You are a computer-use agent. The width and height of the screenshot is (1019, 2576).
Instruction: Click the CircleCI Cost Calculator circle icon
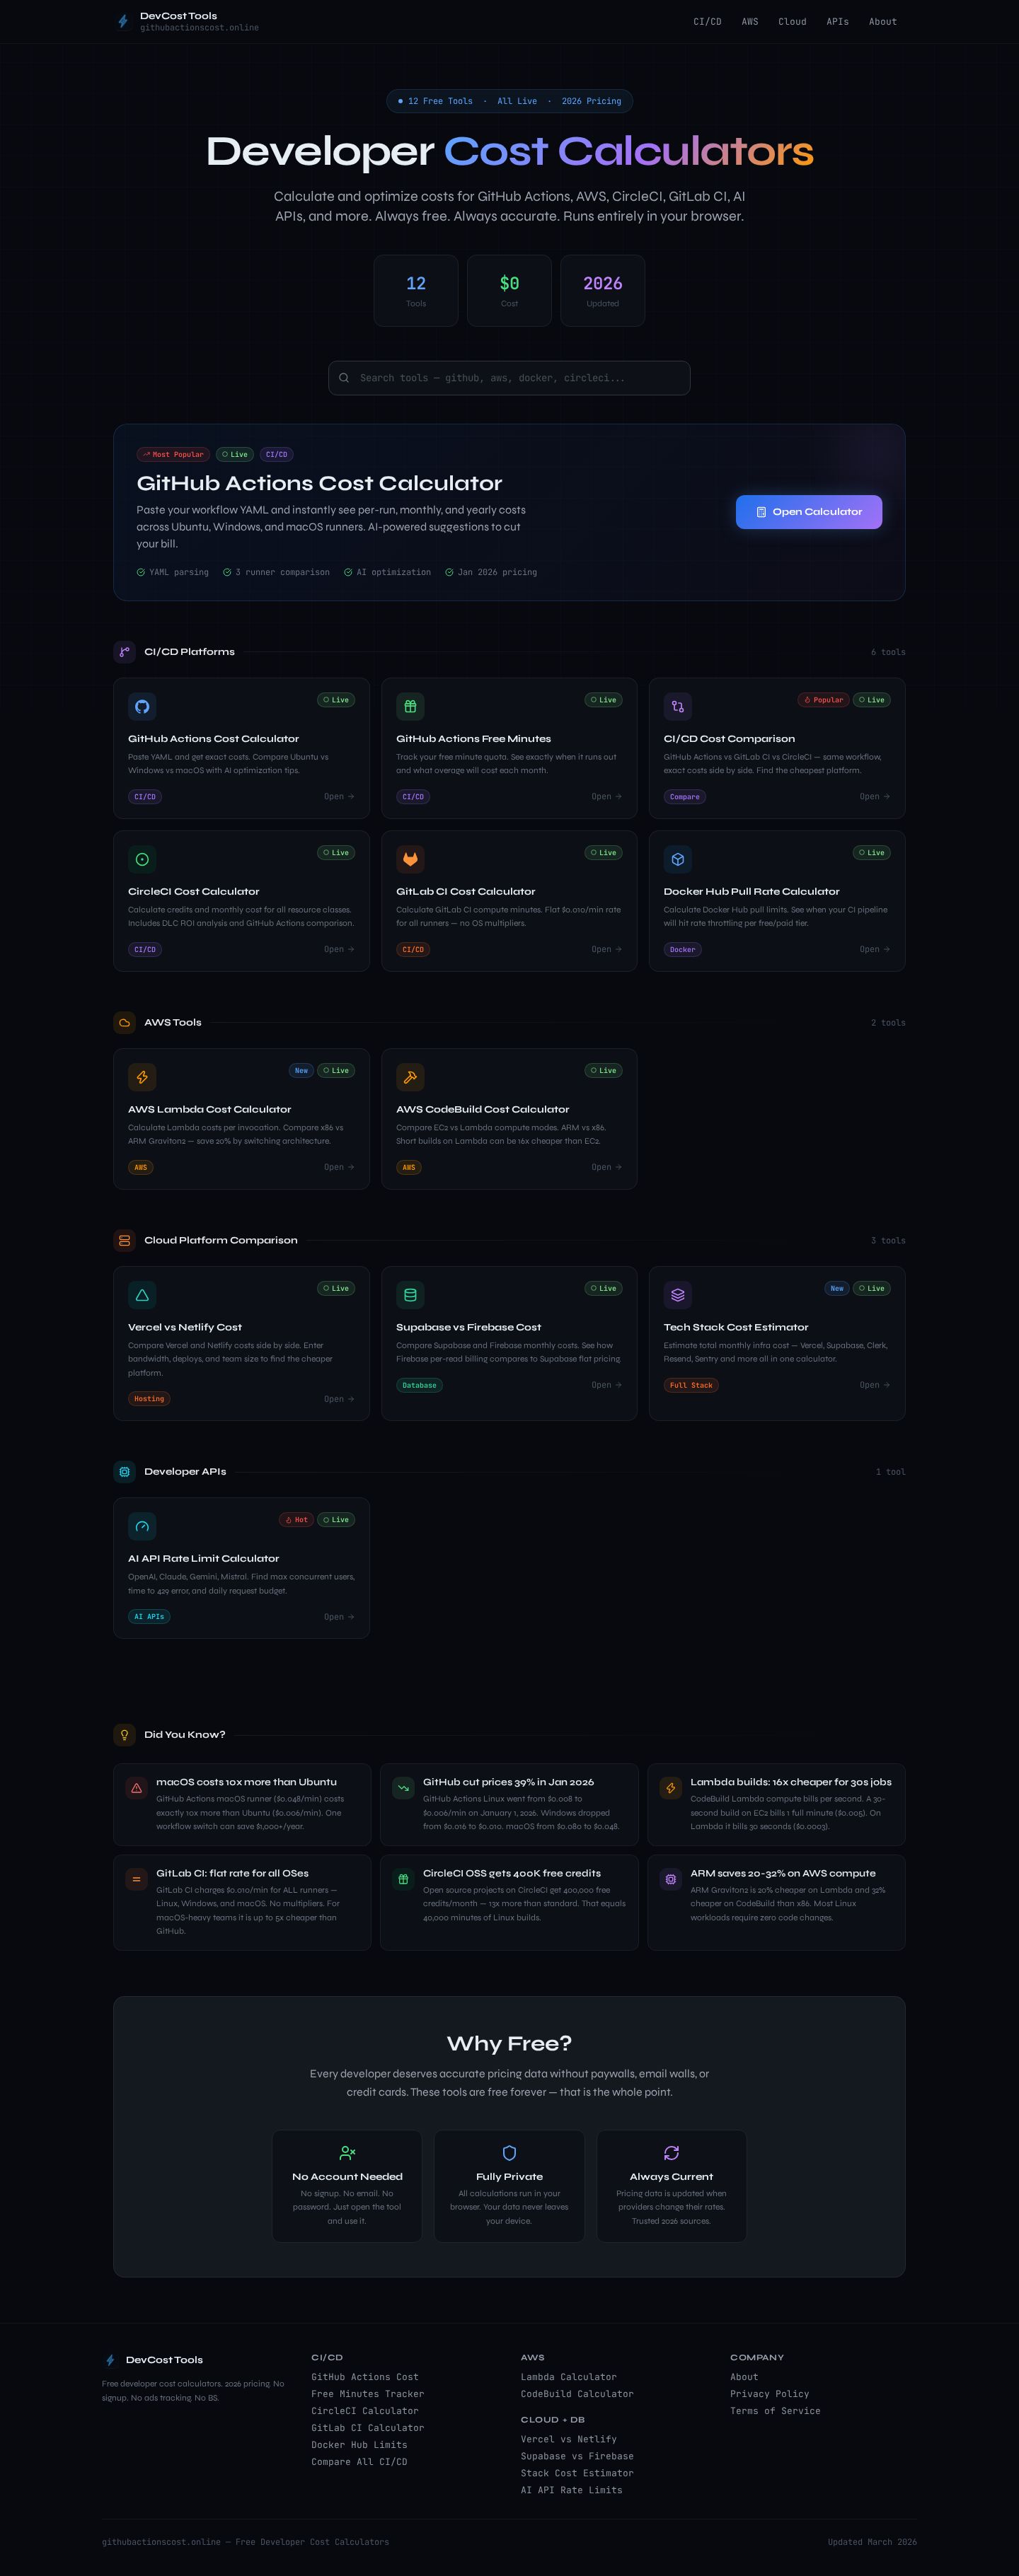pos(142,859)
